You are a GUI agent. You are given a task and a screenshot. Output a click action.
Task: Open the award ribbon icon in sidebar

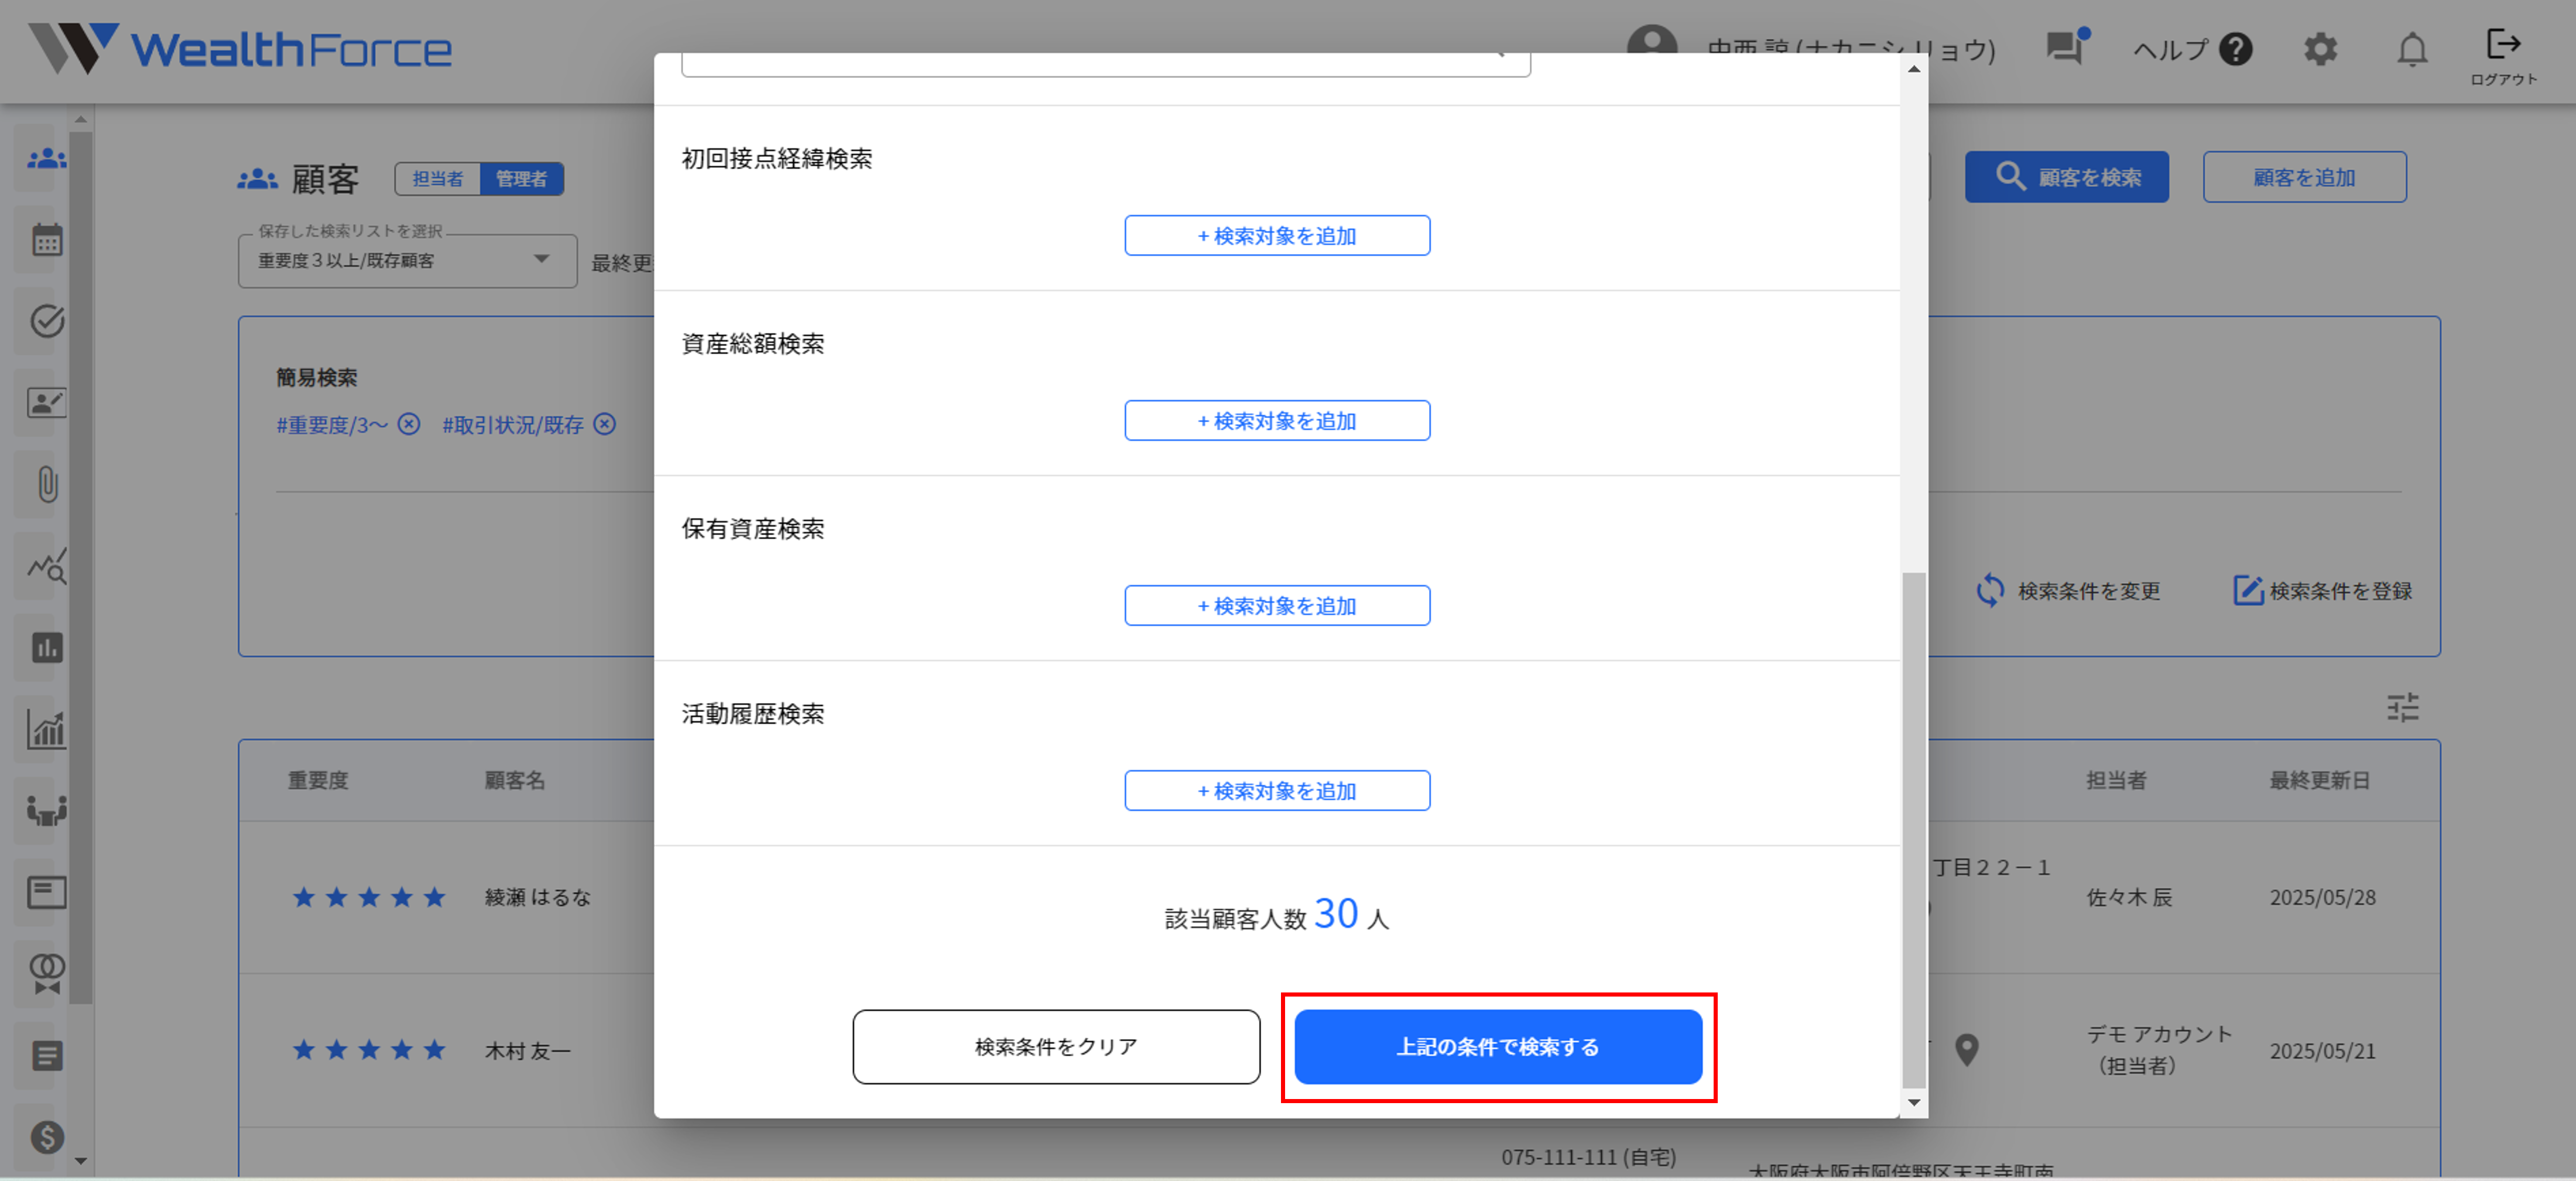point(46,973)
